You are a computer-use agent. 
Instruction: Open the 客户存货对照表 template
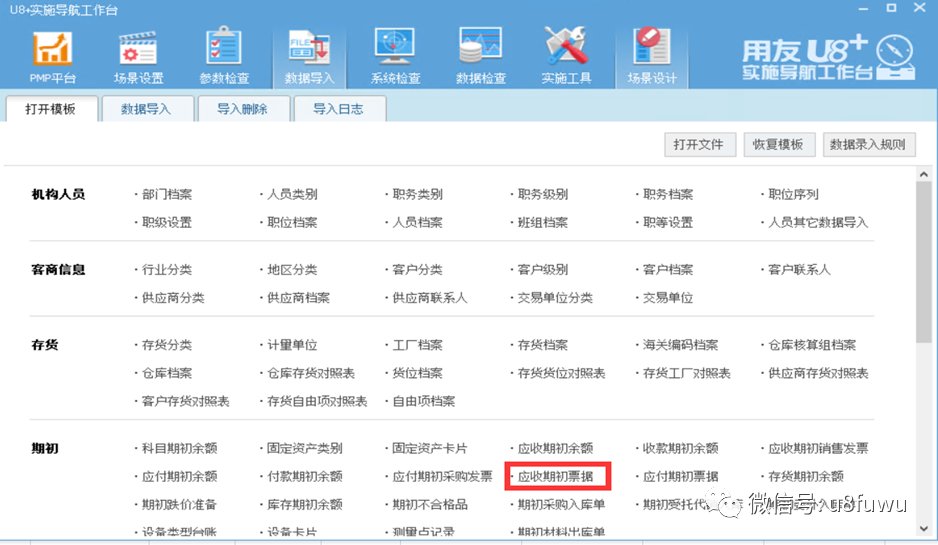[185, 401]
